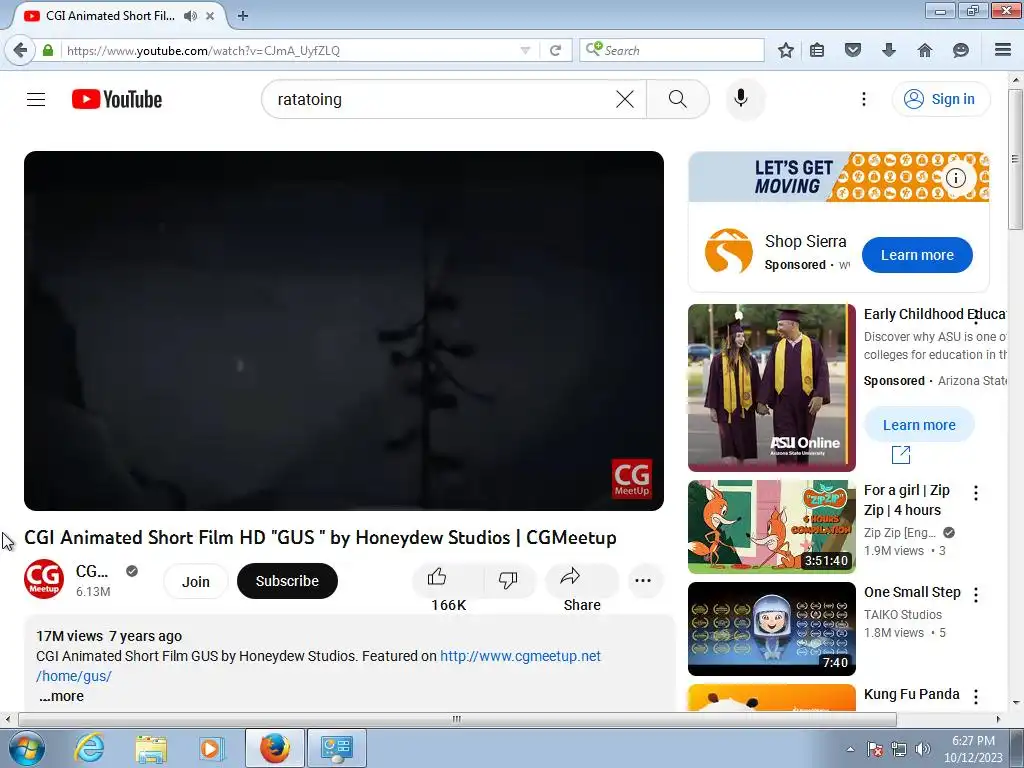Open ad info icon on Sierra banner
The height and width of the screenshot is (768, 1024).
click(955, 178)
